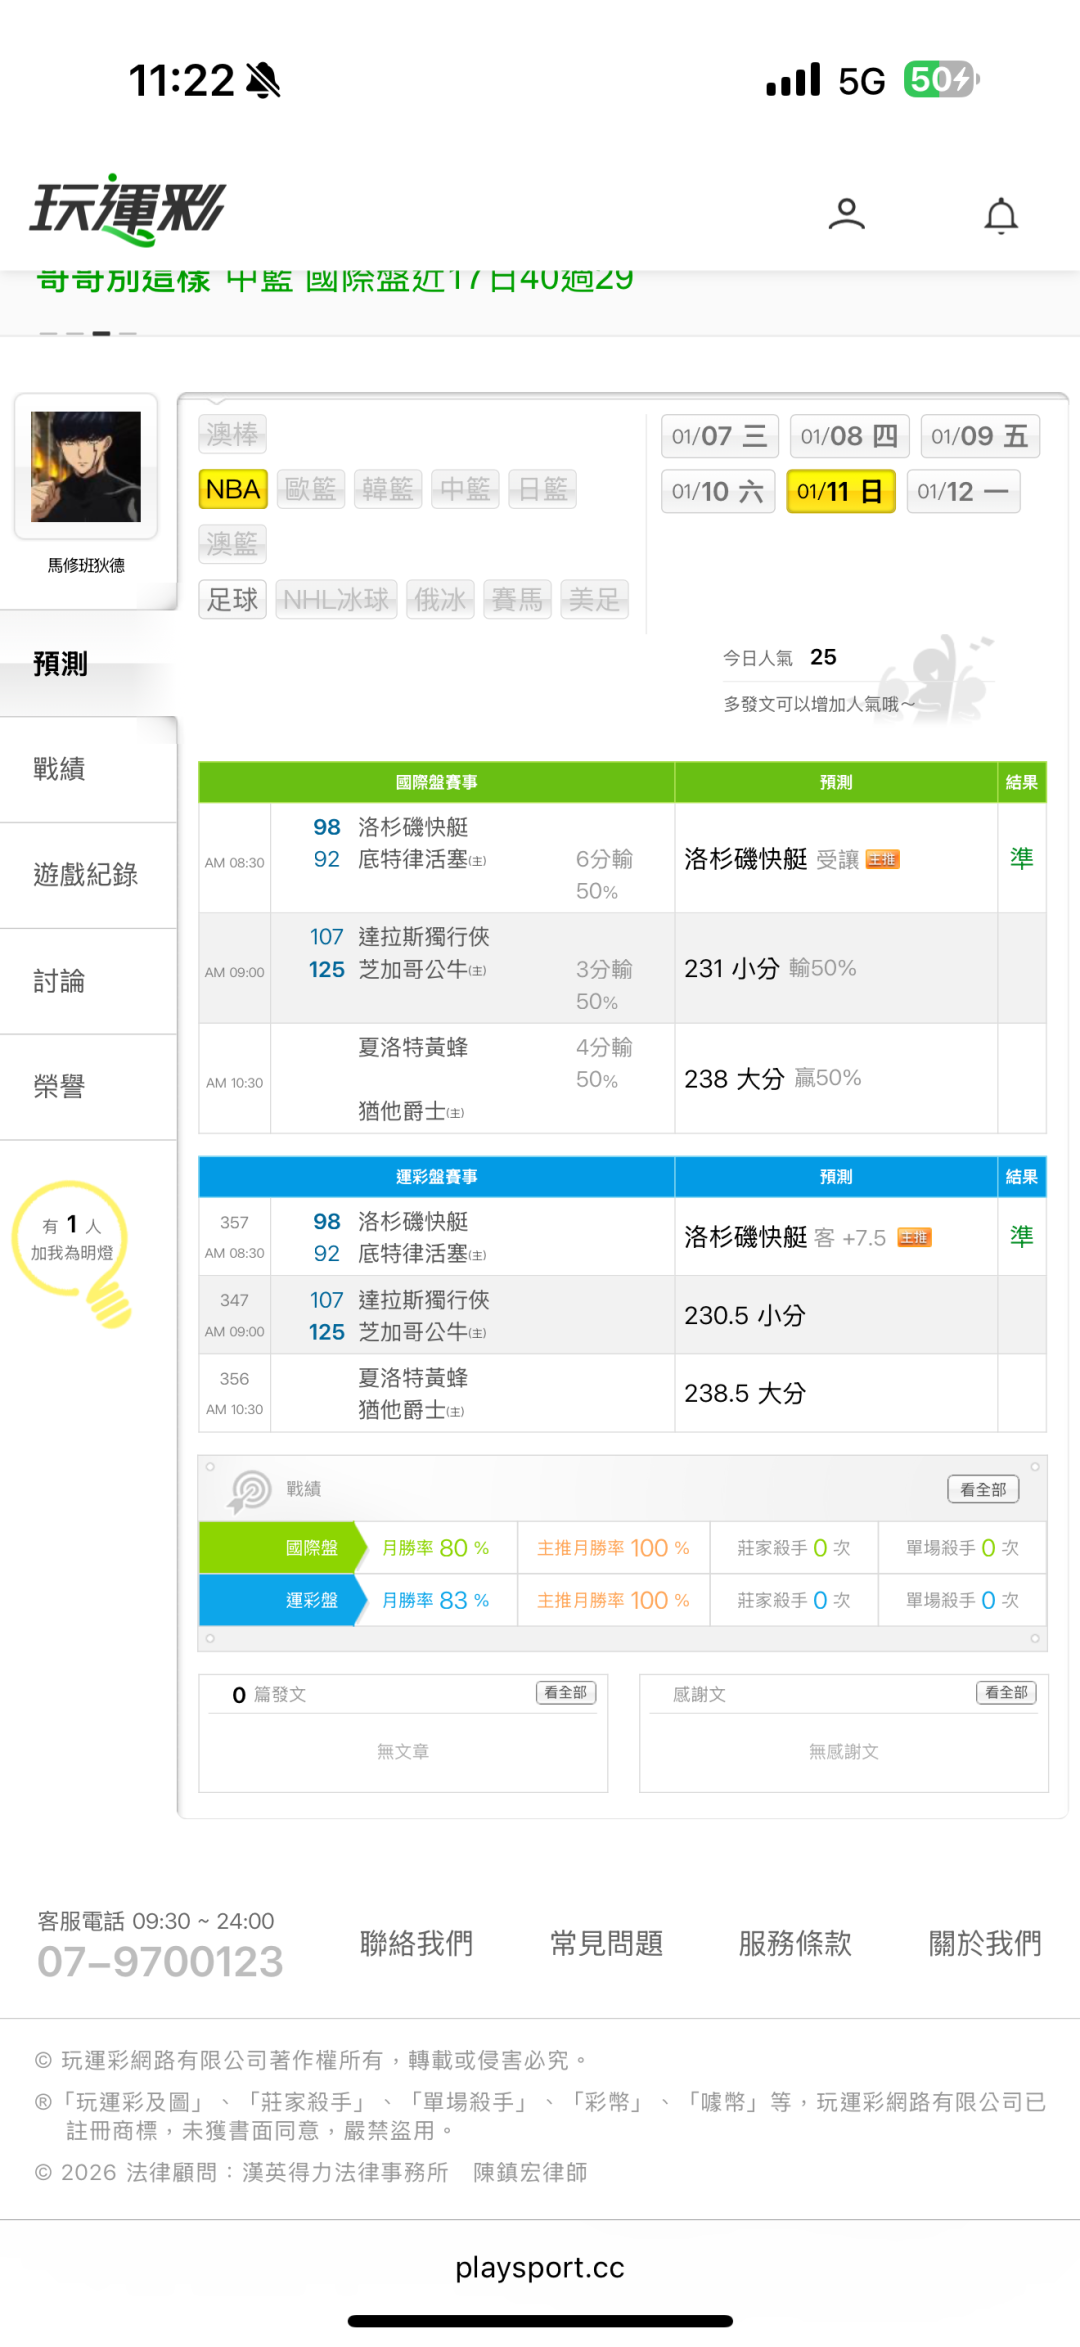Viewport: 1080px width, 2347px height.
Task: Open the 馬修班狄德 avatar picture
Action: [86, 467]
